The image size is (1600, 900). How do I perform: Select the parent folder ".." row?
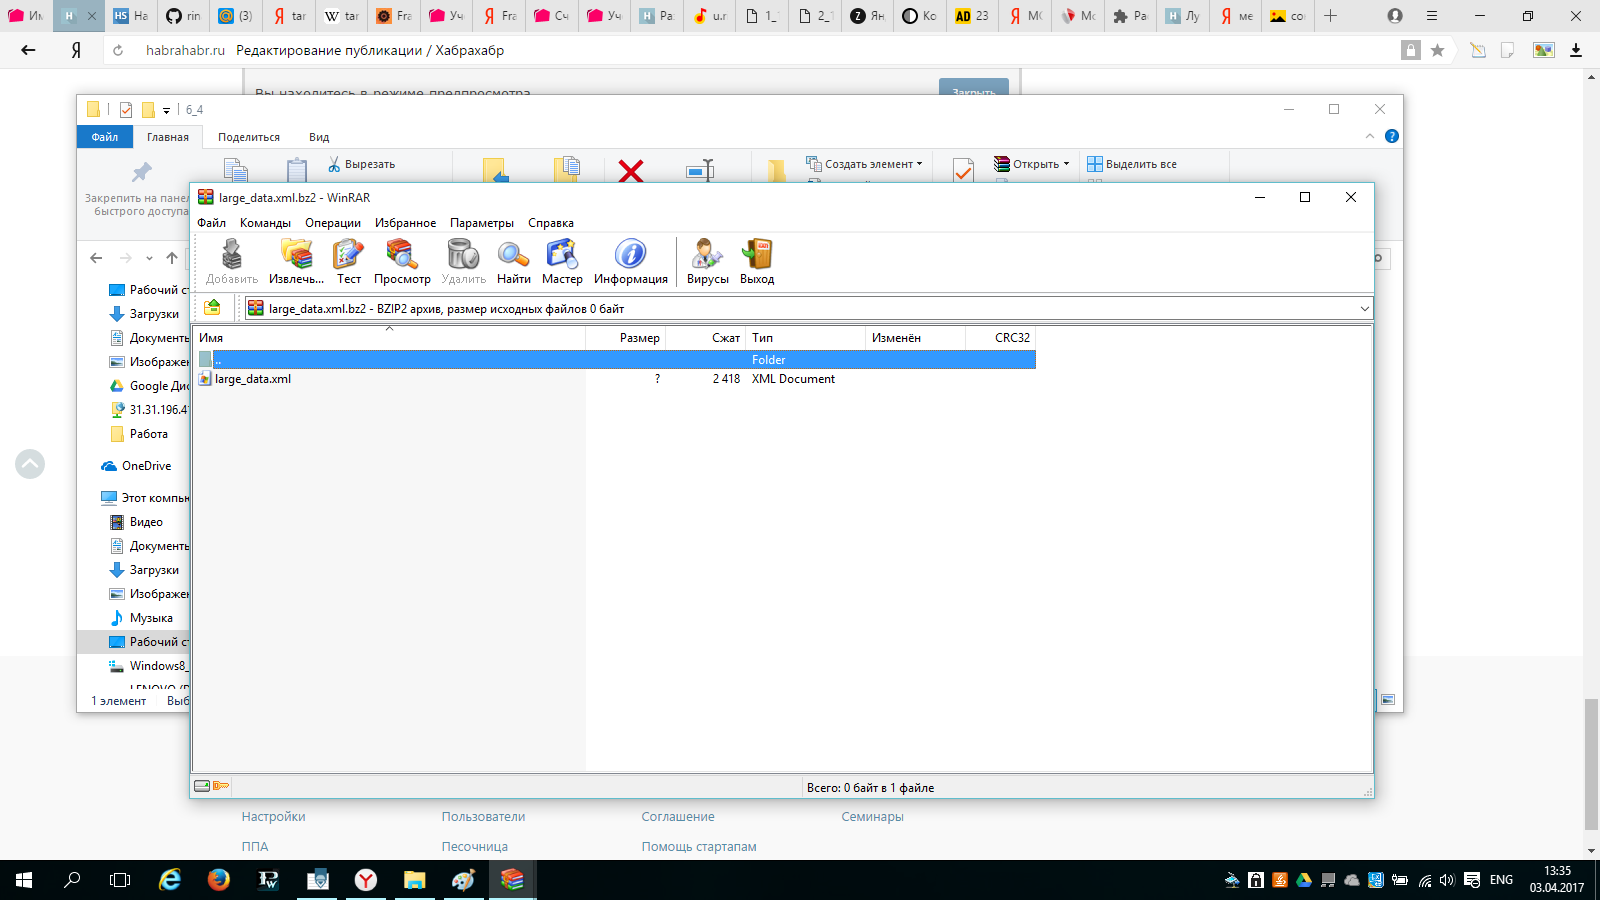tap(615, 360)
